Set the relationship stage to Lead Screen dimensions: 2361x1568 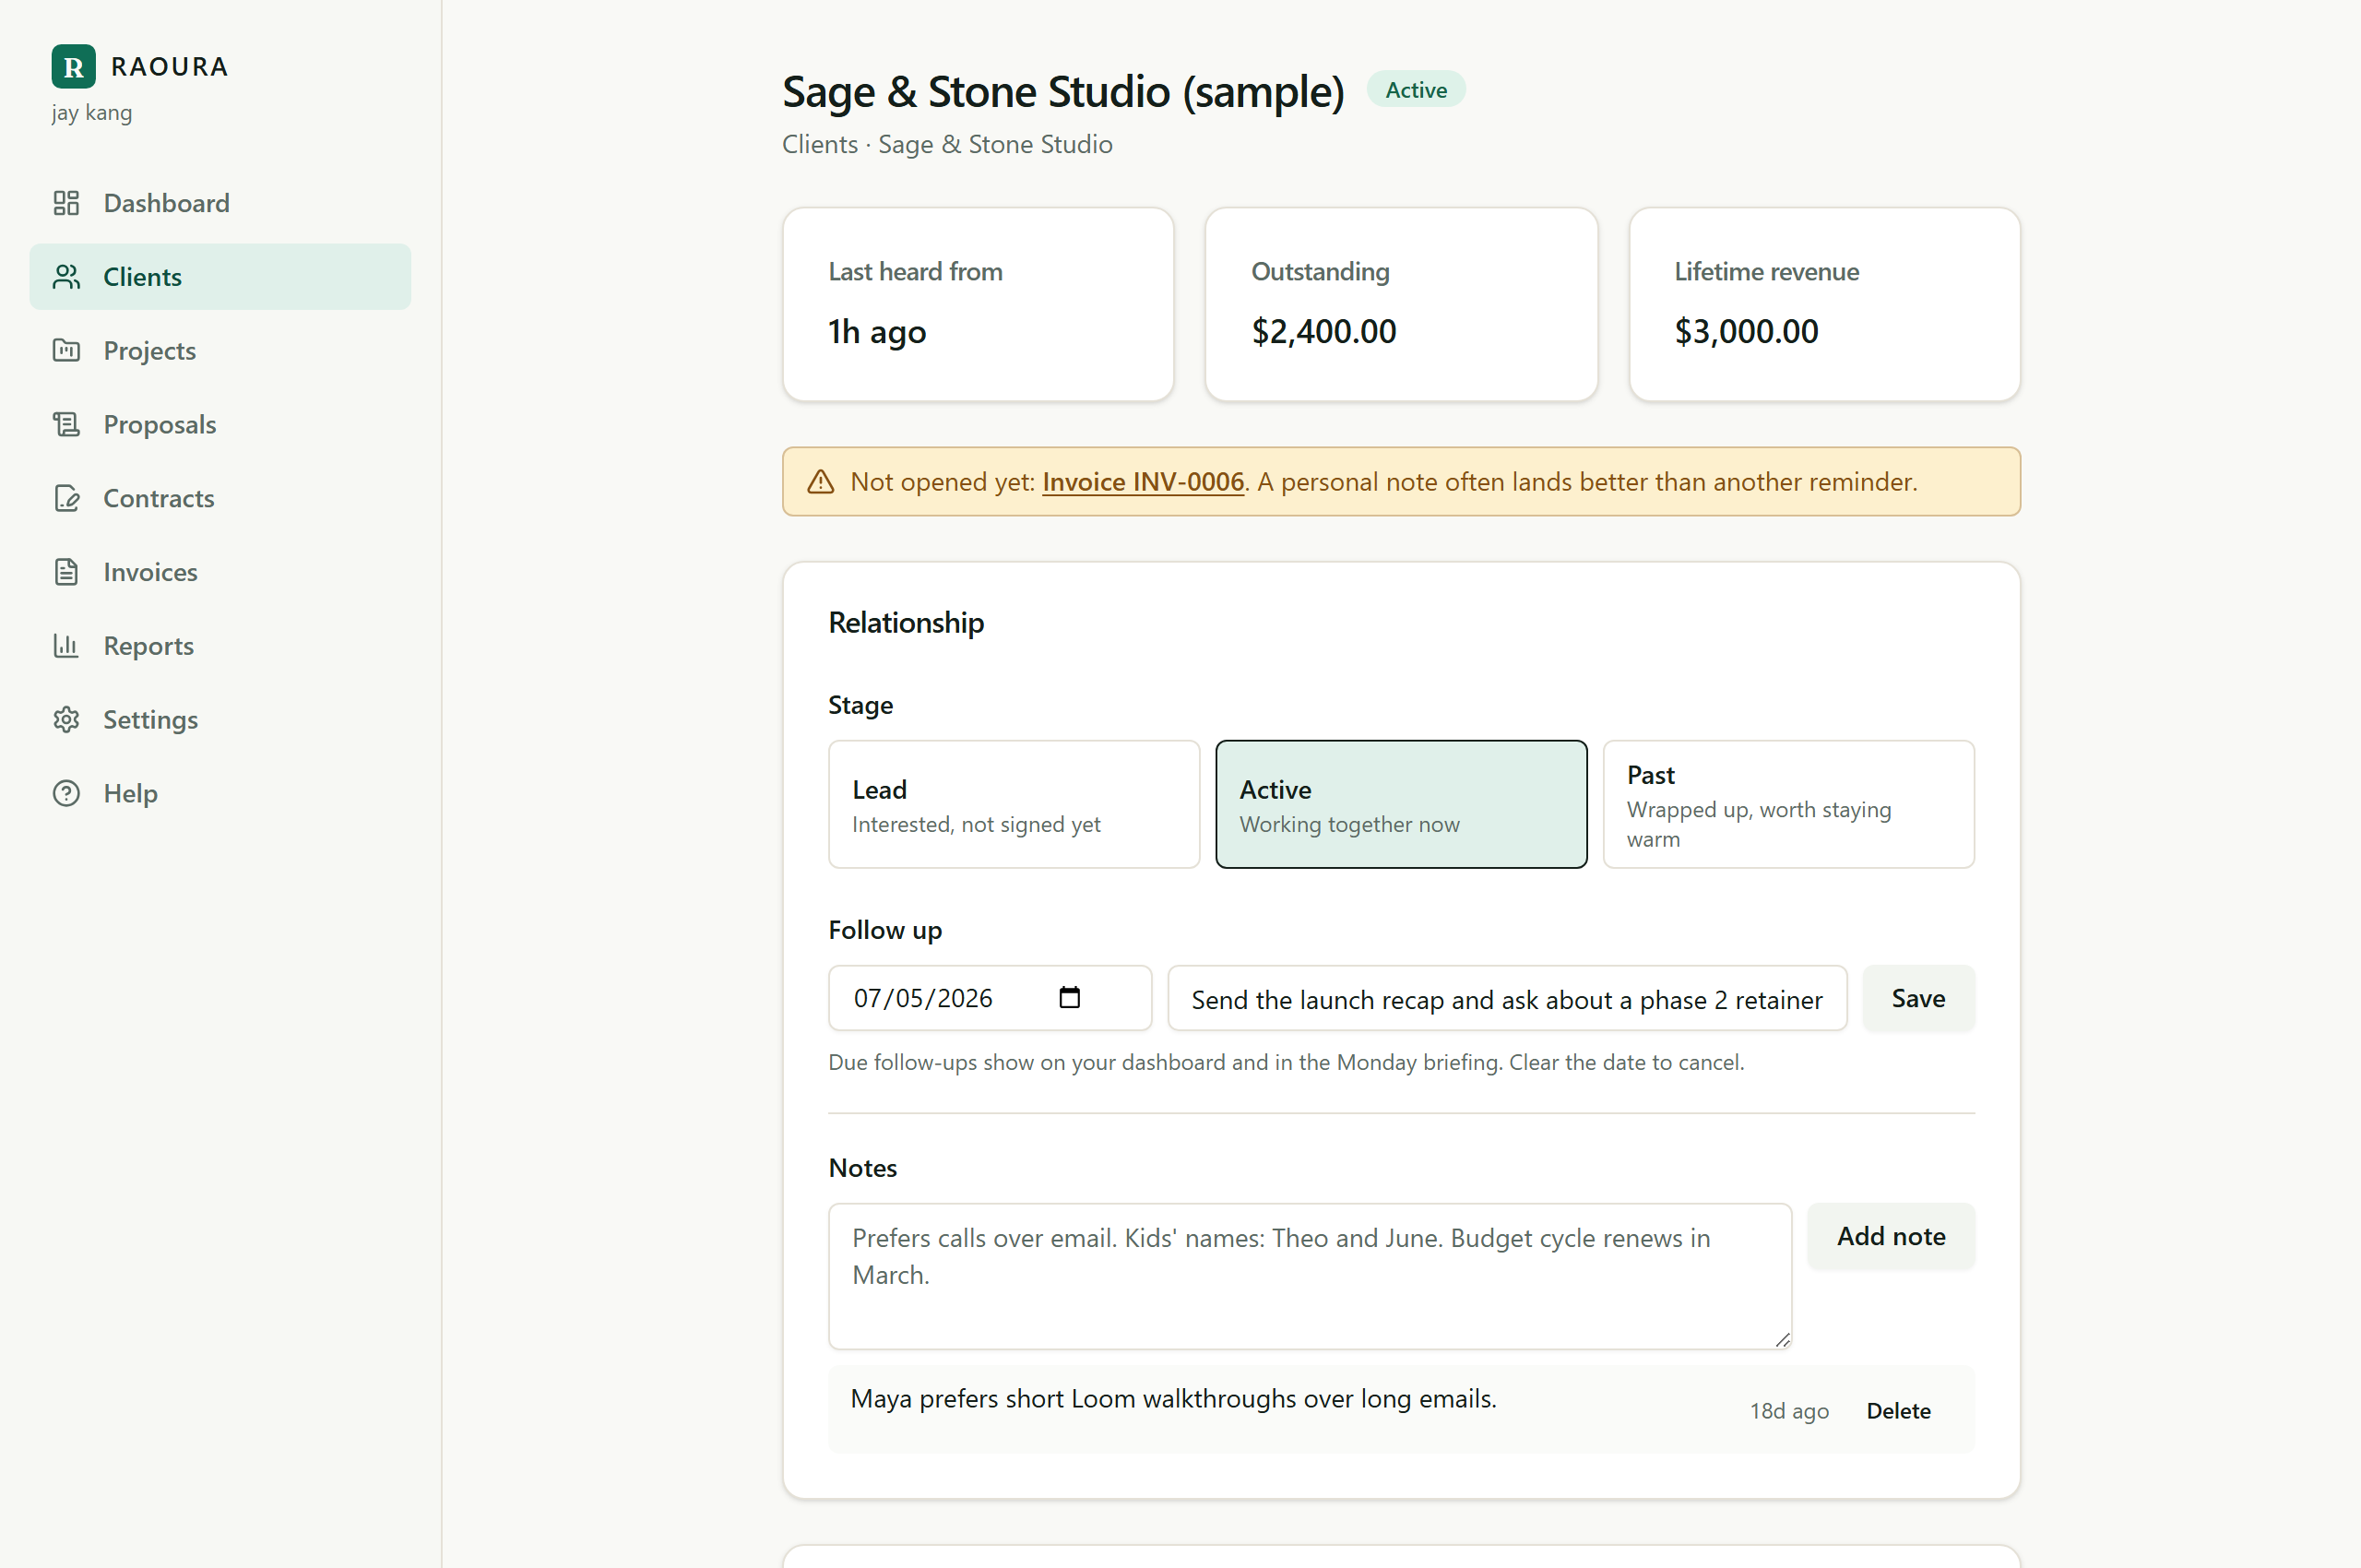point(1014,805)
